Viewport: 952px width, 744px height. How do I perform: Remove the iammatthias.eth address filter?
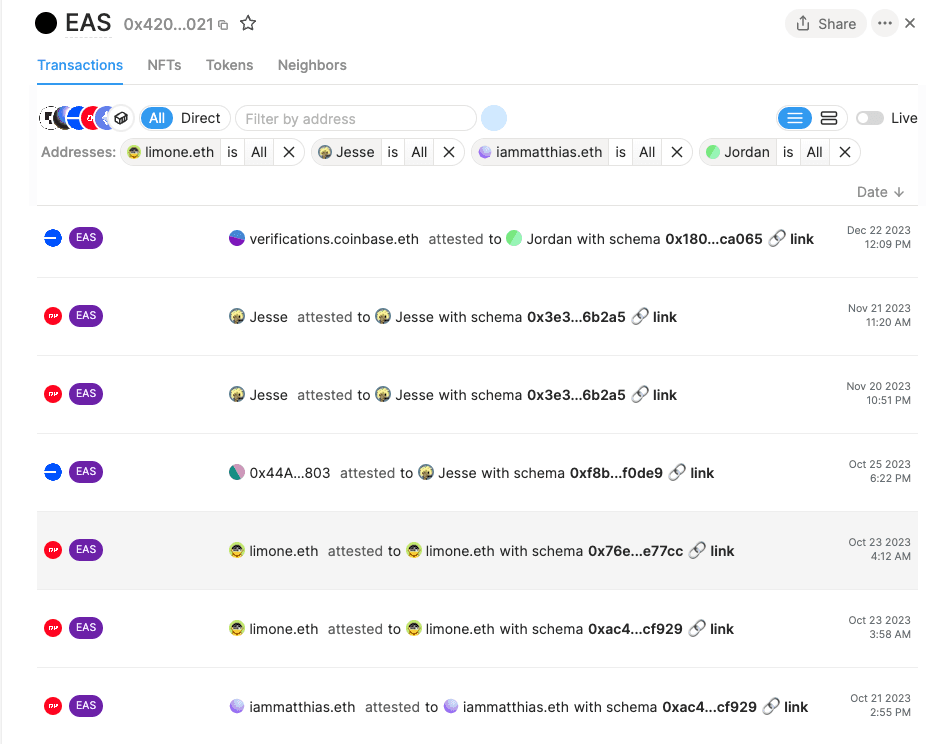click(677, 152)
